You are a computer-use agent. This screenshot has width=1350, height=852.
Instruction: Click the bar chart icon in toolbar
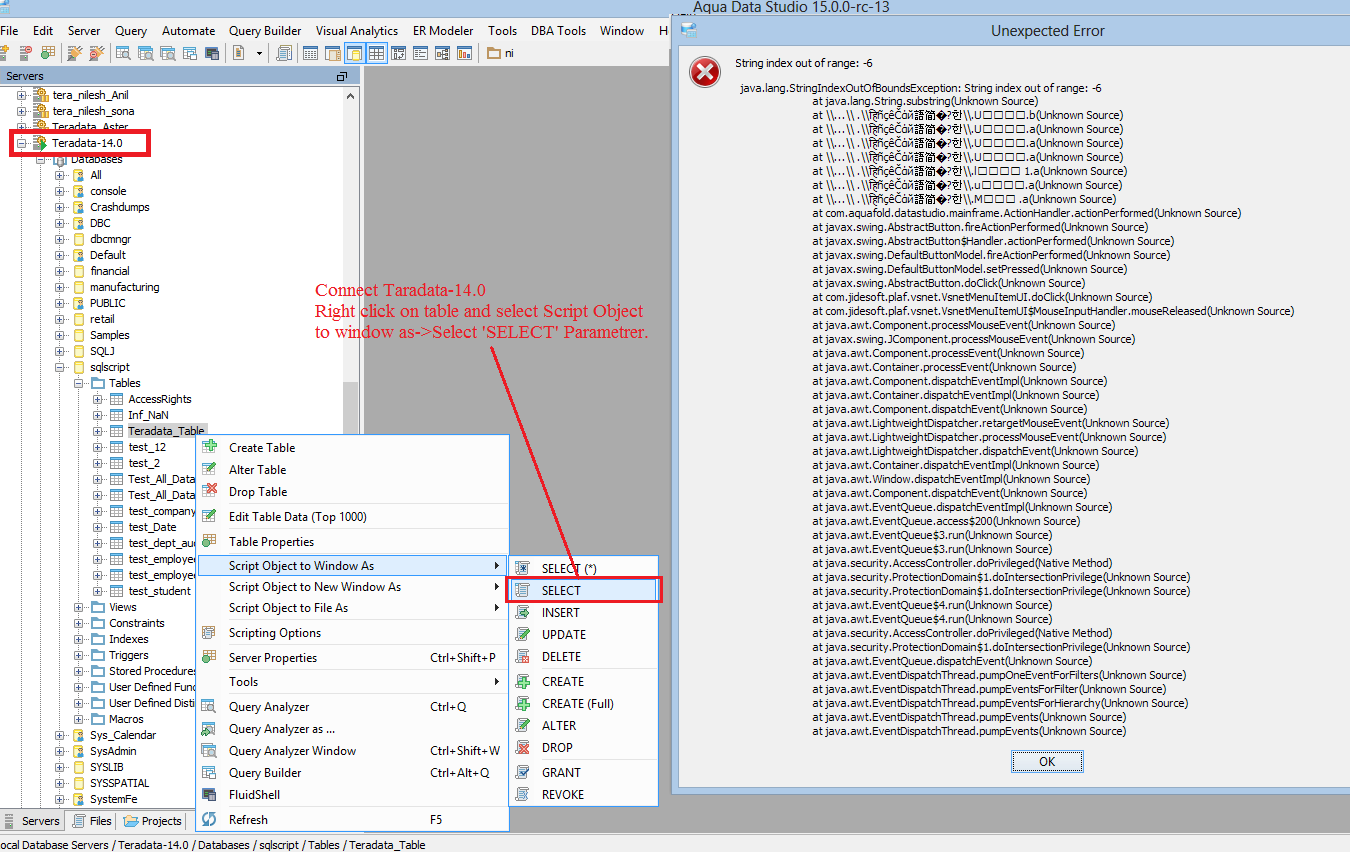tap(464, 53)
